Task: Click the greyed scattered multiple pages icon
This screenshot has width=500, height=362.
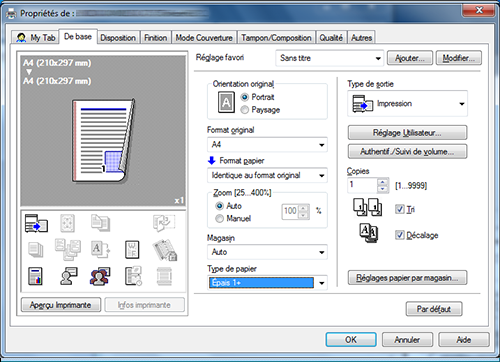Action: pos(68,249)
